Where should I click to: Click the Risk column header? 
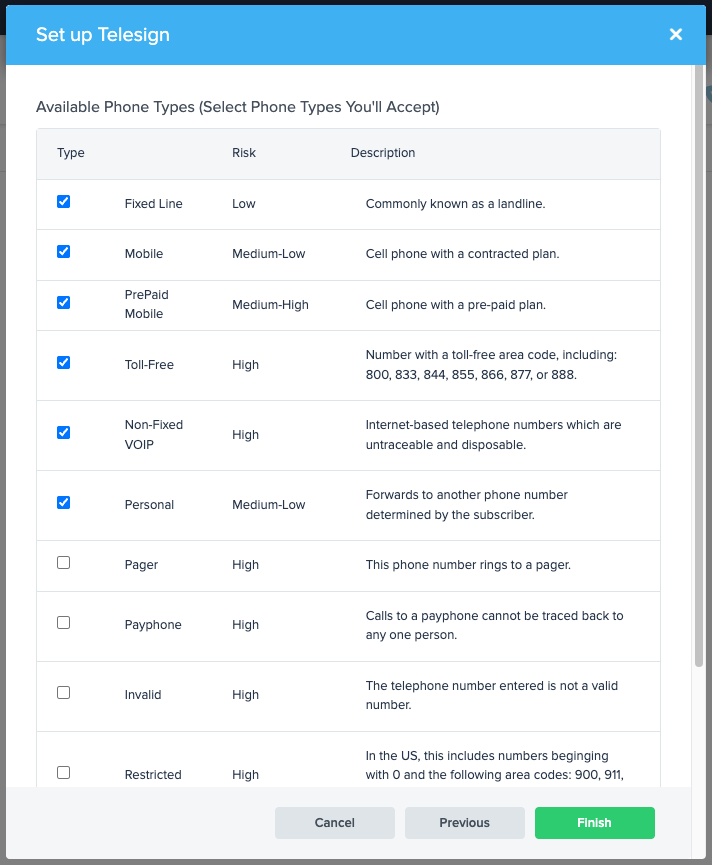[244, 153]
